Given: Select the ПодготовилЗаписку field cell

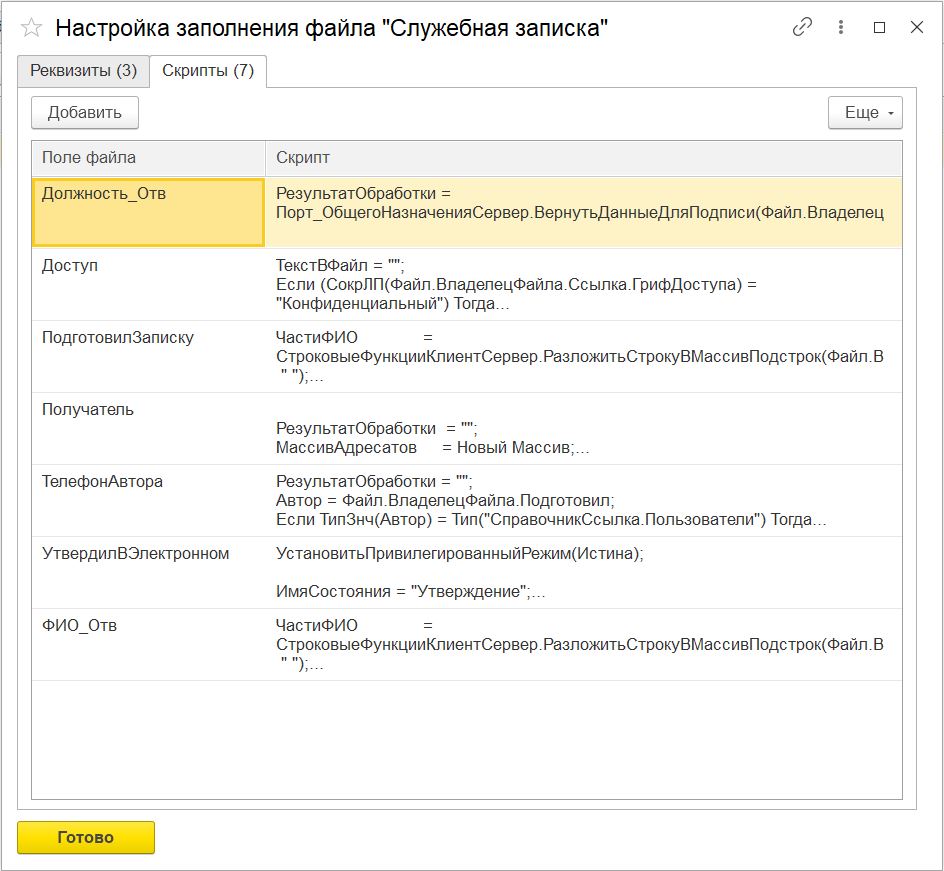Looking at the screenshot, I should (x=148, y=357).
